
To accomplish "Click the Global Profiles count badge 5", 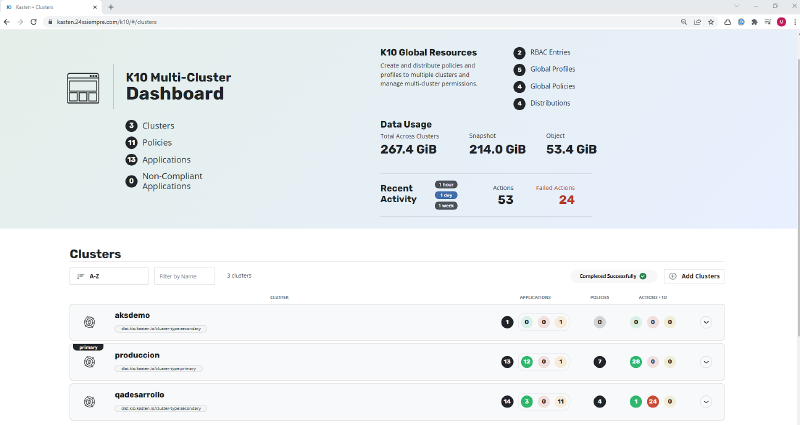I will pos(519,69).
